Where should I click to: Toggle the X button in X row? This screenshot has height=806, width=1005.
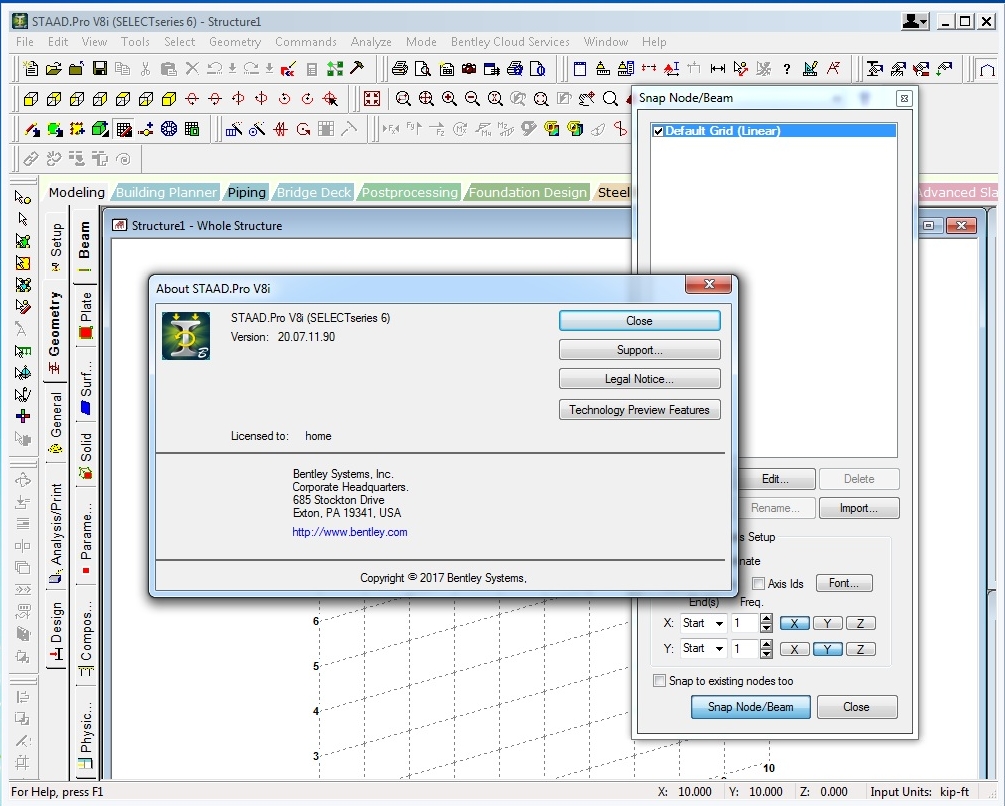coord(794,623)
